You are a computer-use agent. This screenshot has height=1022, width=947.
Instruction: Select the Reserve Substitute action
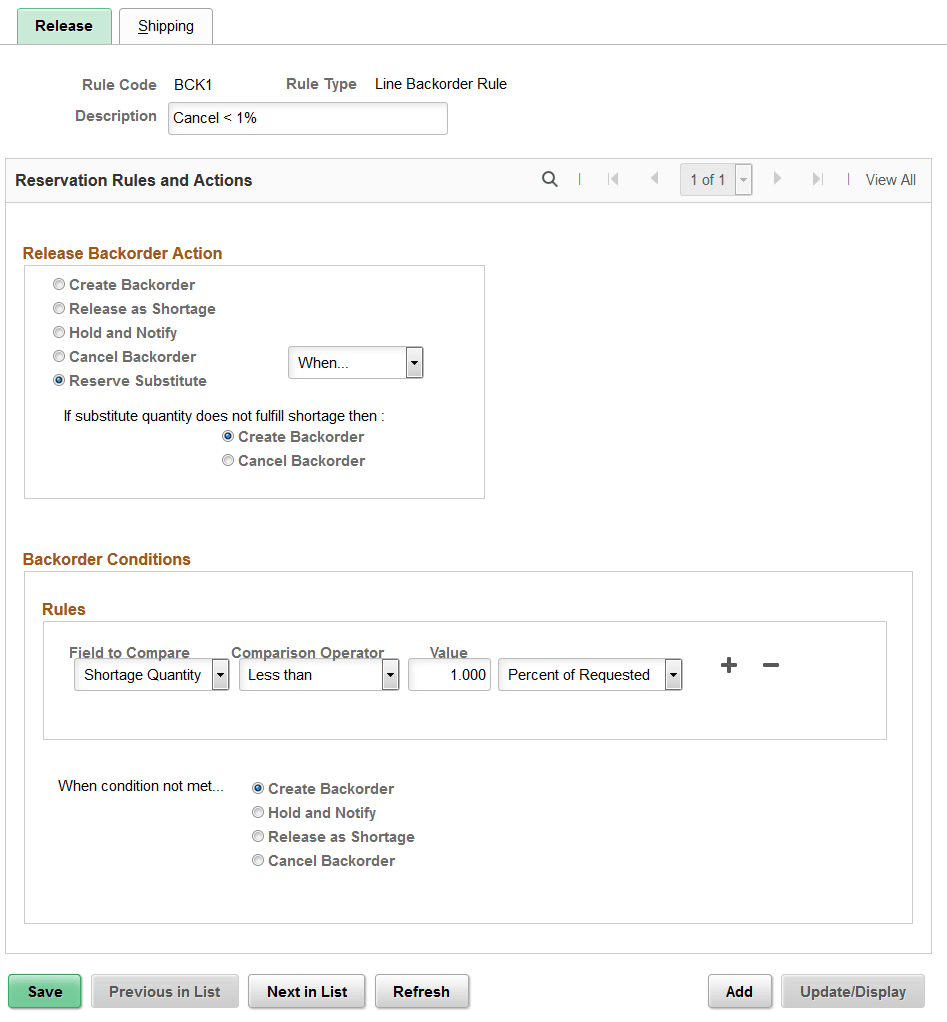coord(58,380)
